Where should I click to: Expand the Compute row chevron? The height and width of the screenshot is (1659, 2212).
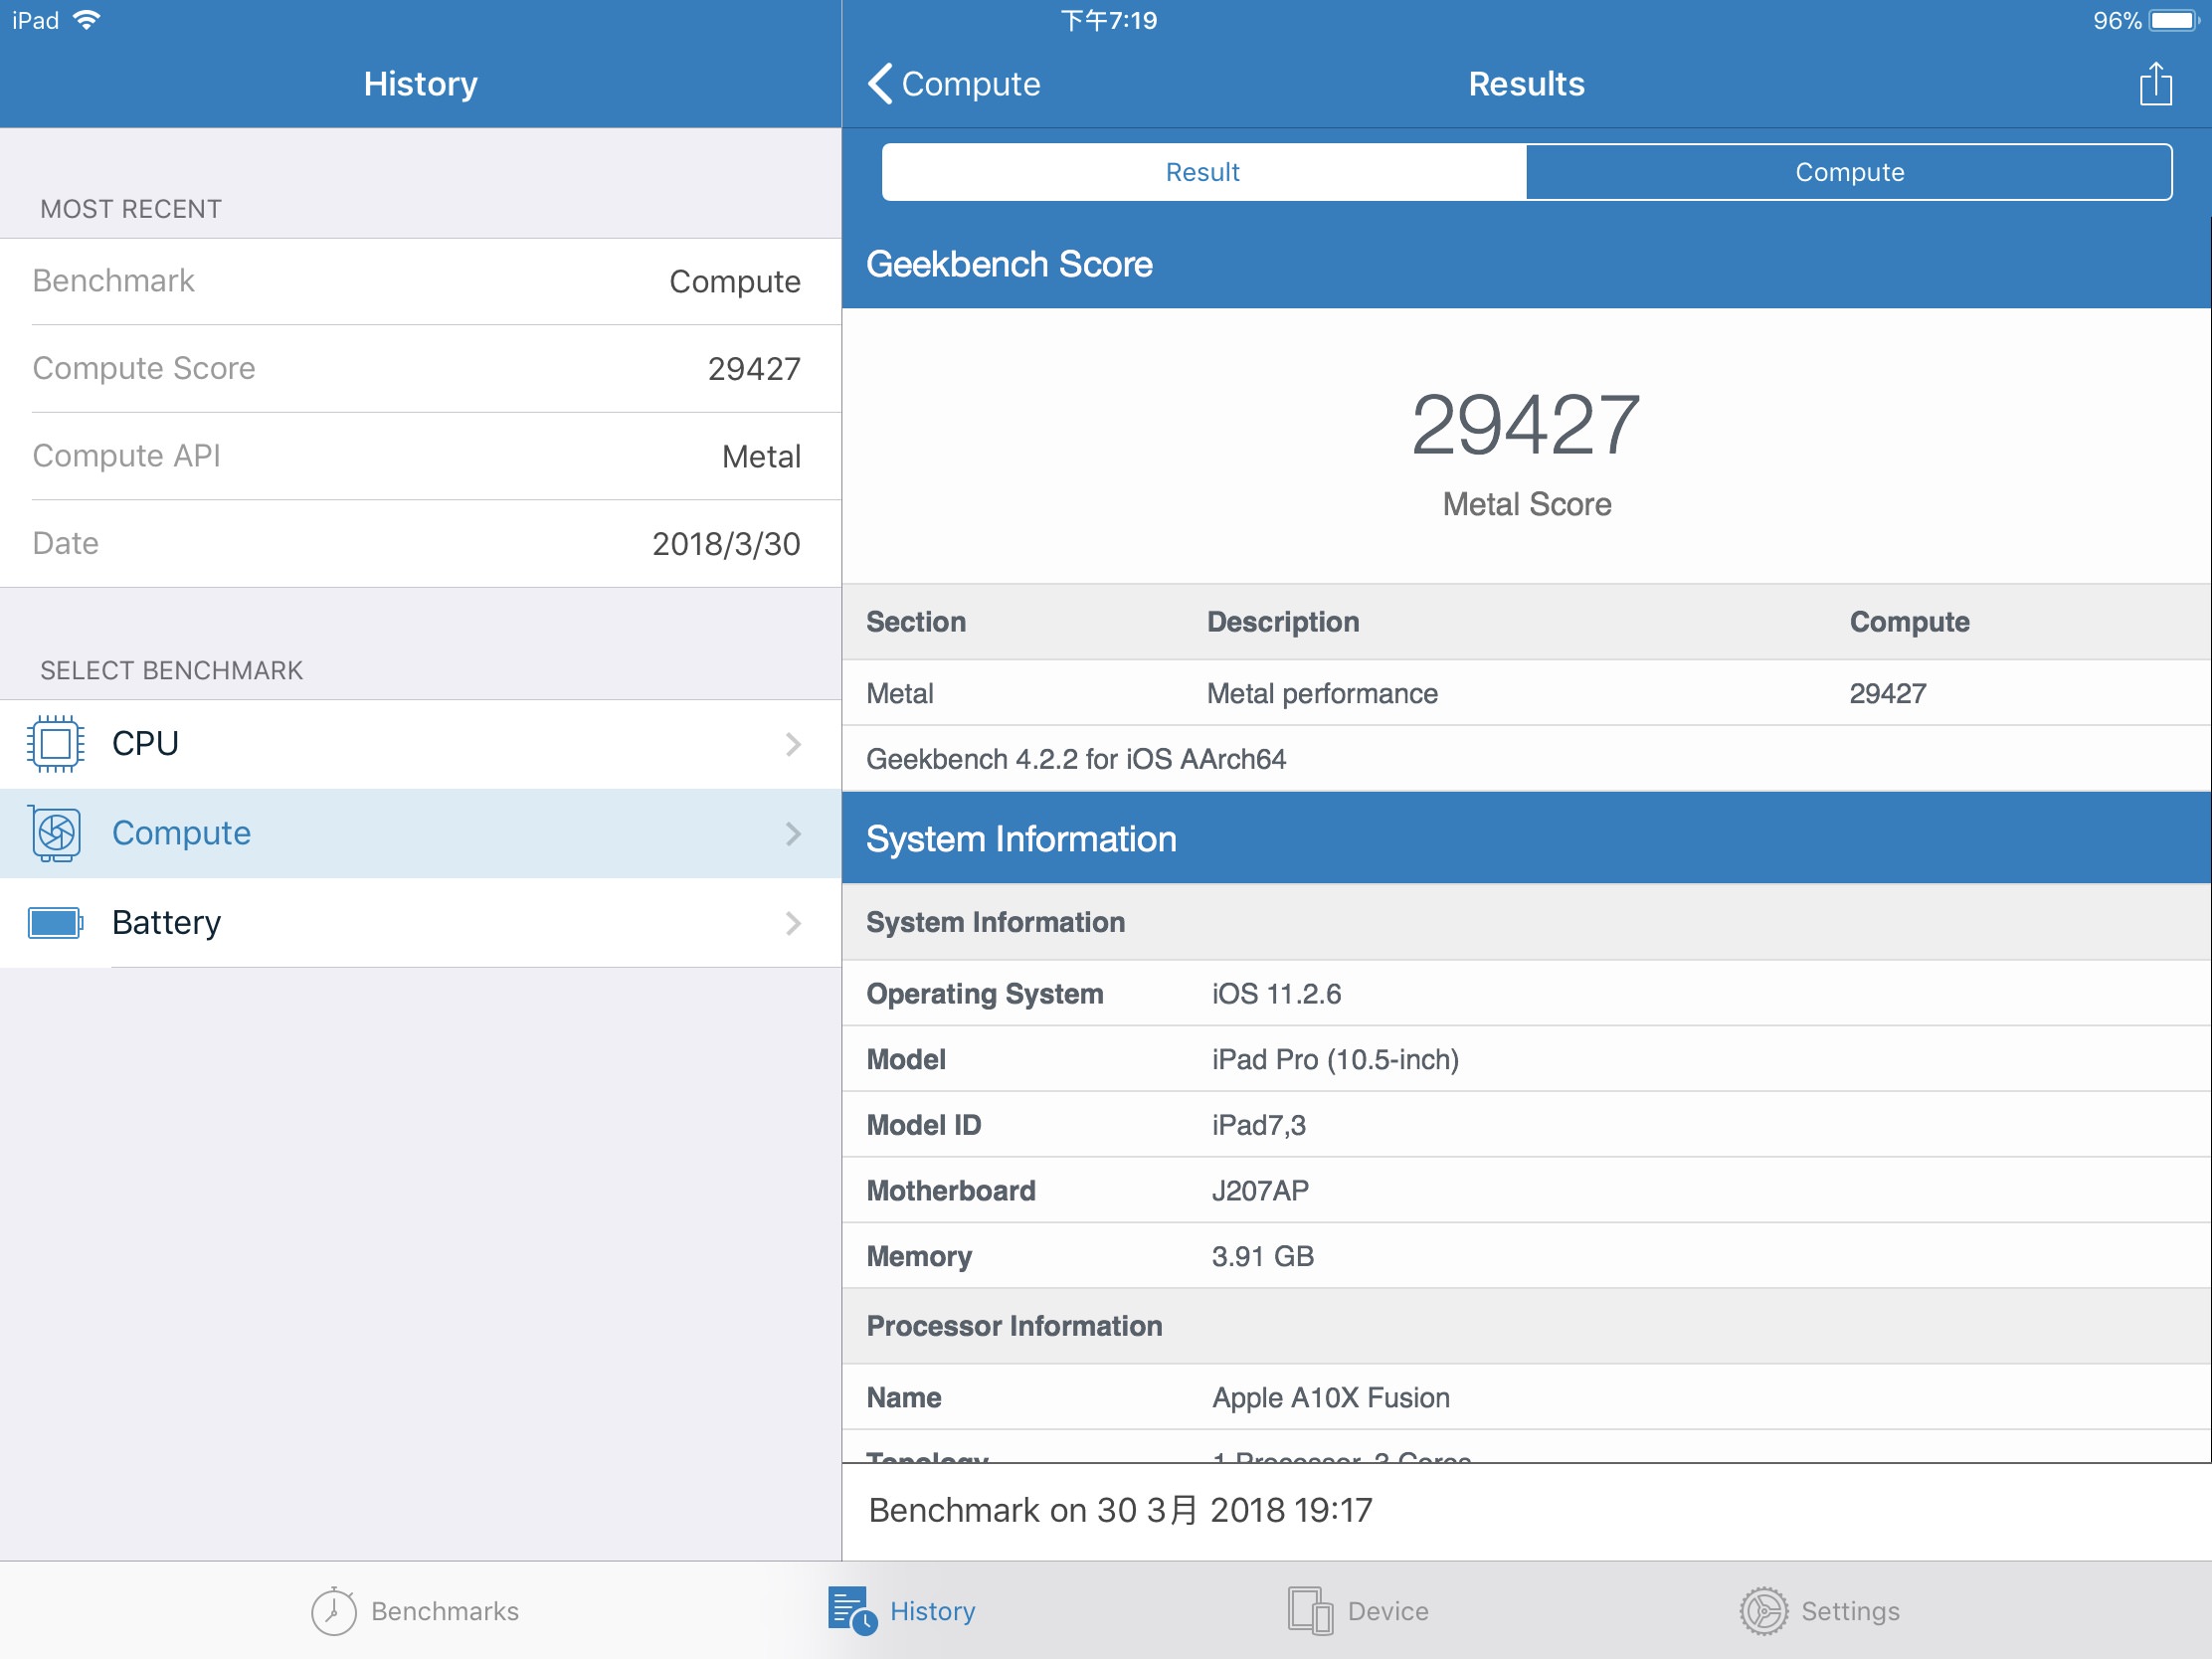point(793,833)
